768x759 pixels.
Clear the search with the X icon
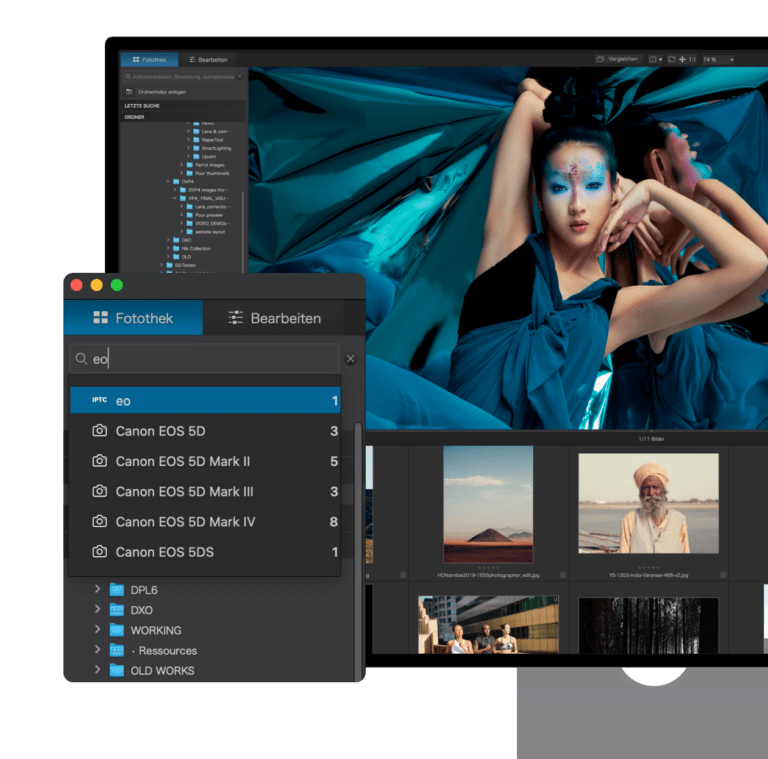(350, 359)
